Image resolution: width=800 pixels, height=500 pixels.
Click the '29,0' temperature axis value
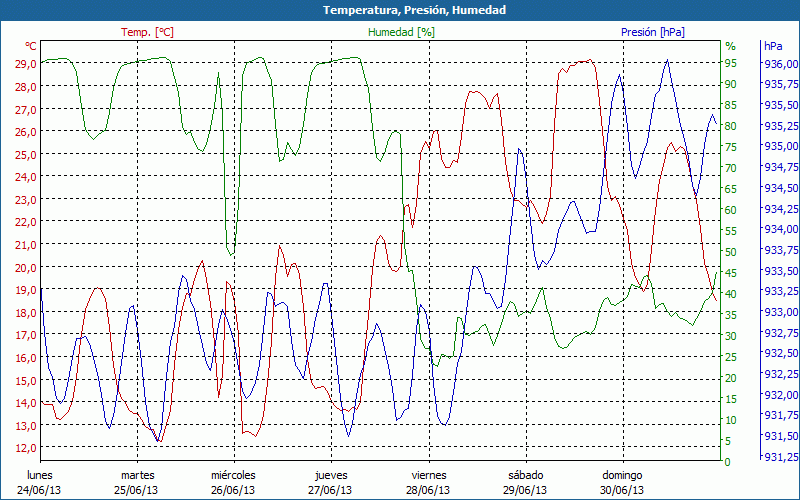pos(26,64)
